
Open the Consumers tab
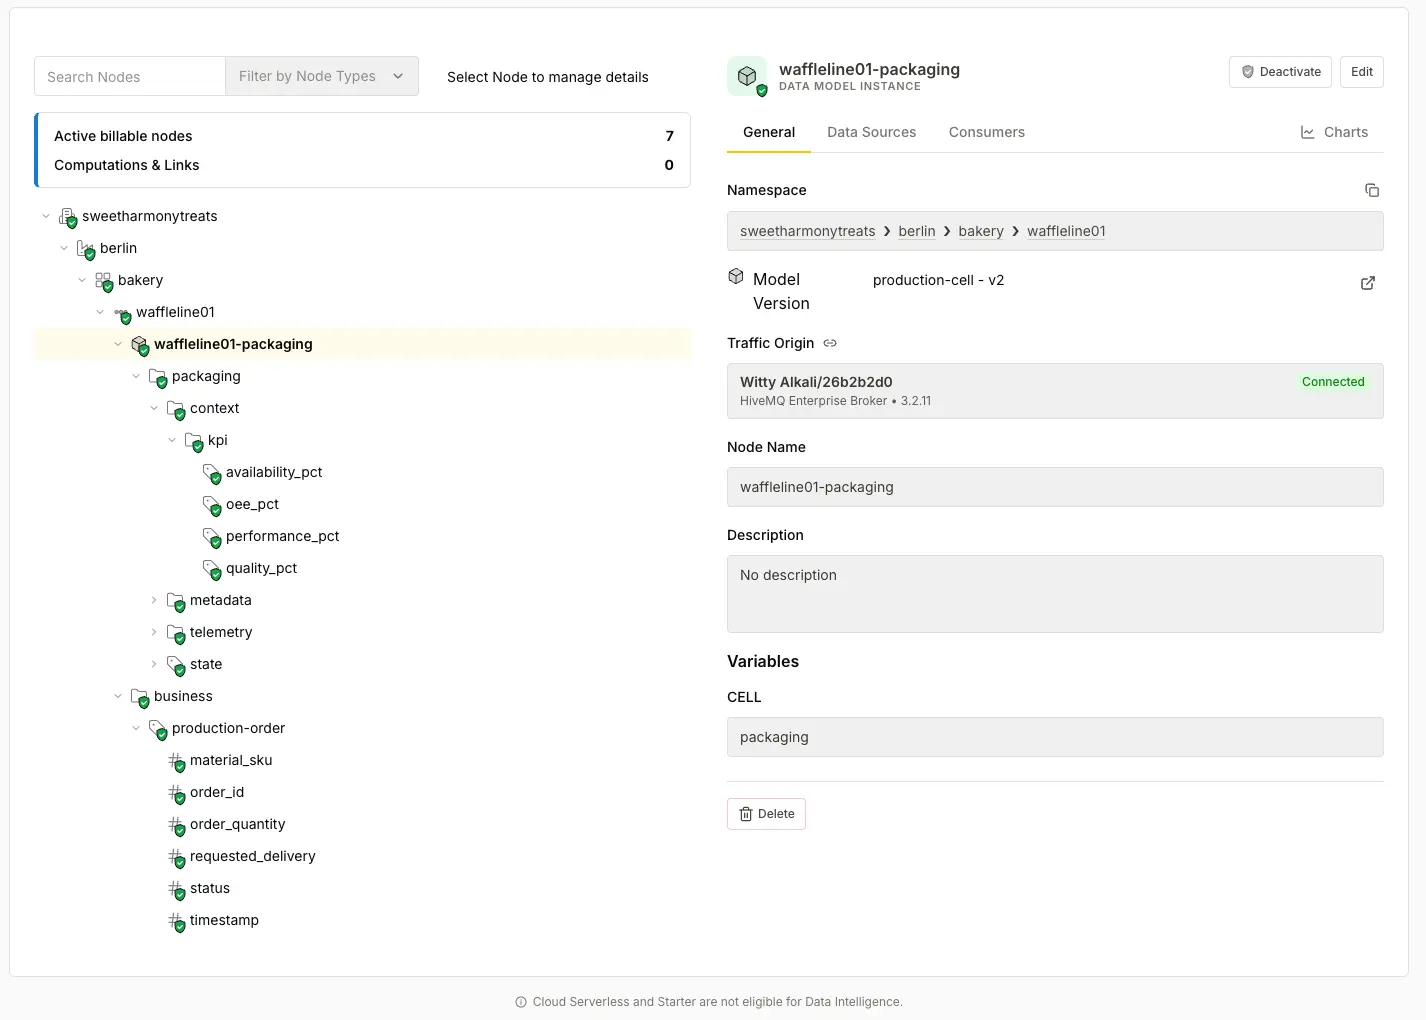click(986, 132)
